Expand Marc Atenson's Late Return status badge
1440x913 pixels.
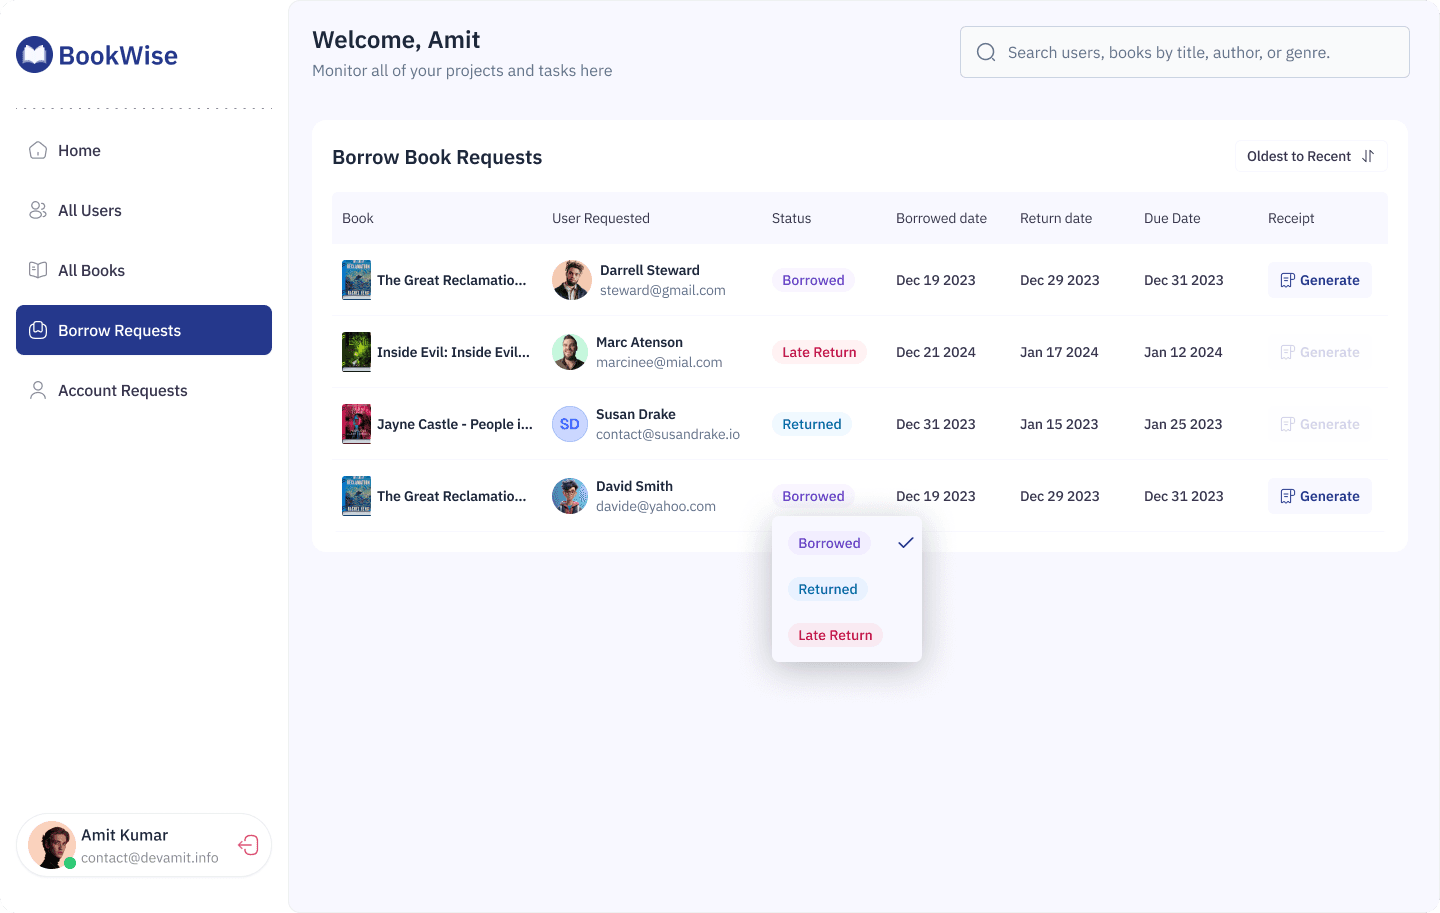(819, 352)
